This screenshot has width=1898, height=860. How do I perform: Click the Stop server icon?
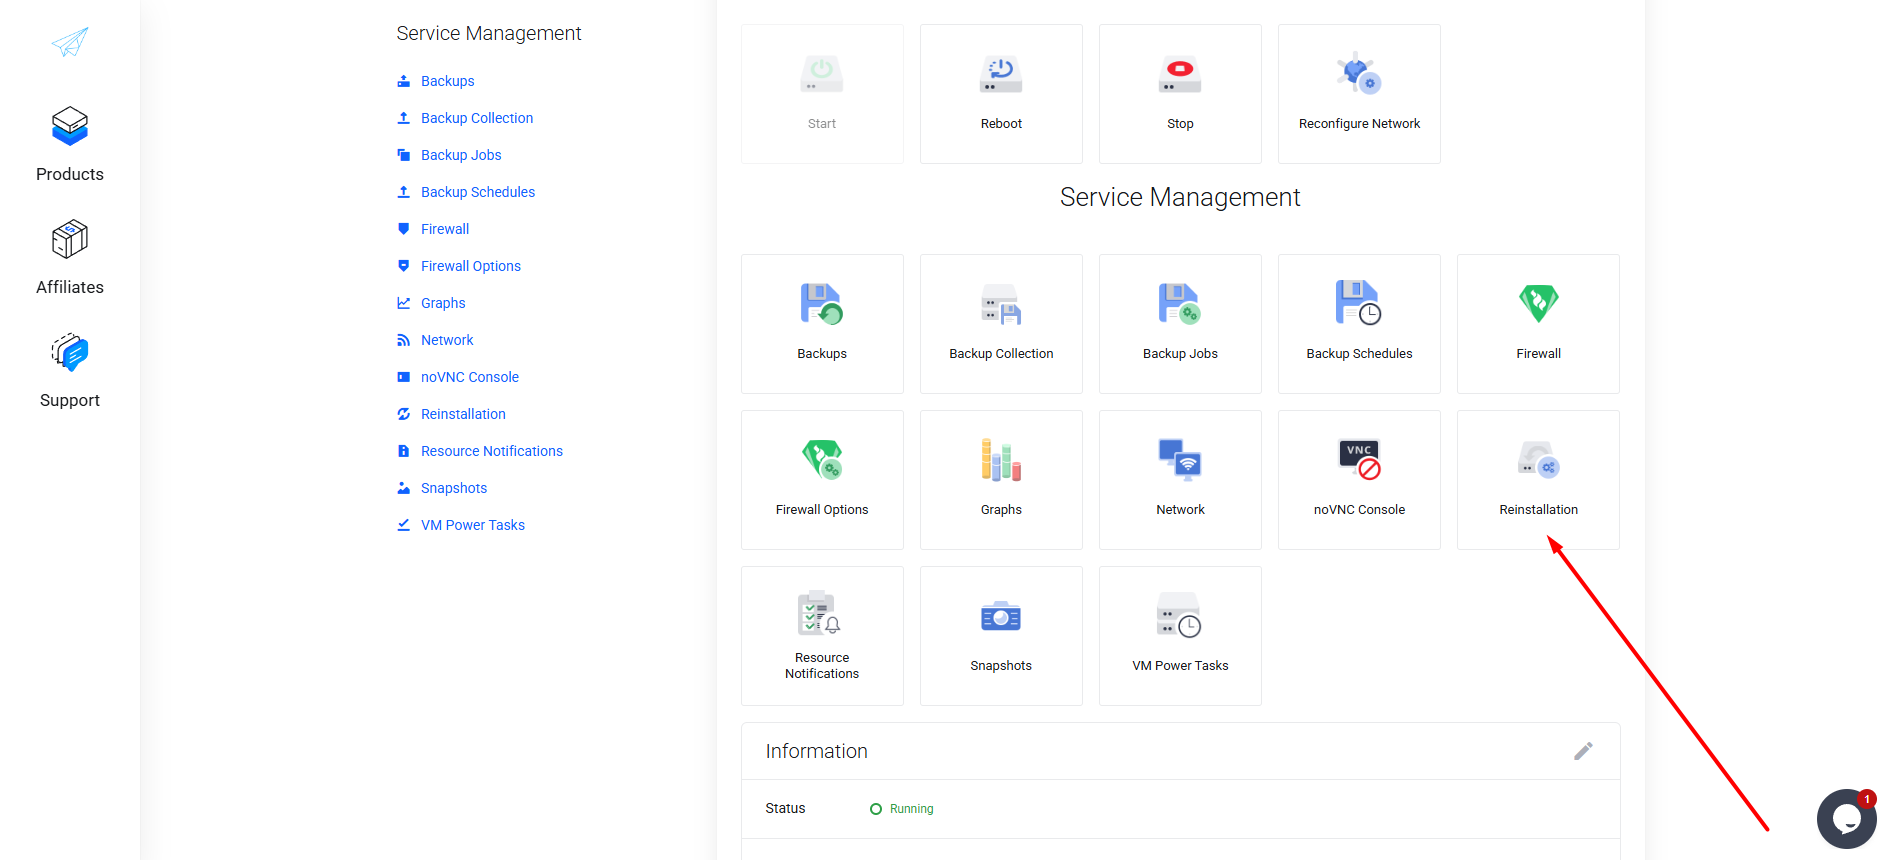1180,74
